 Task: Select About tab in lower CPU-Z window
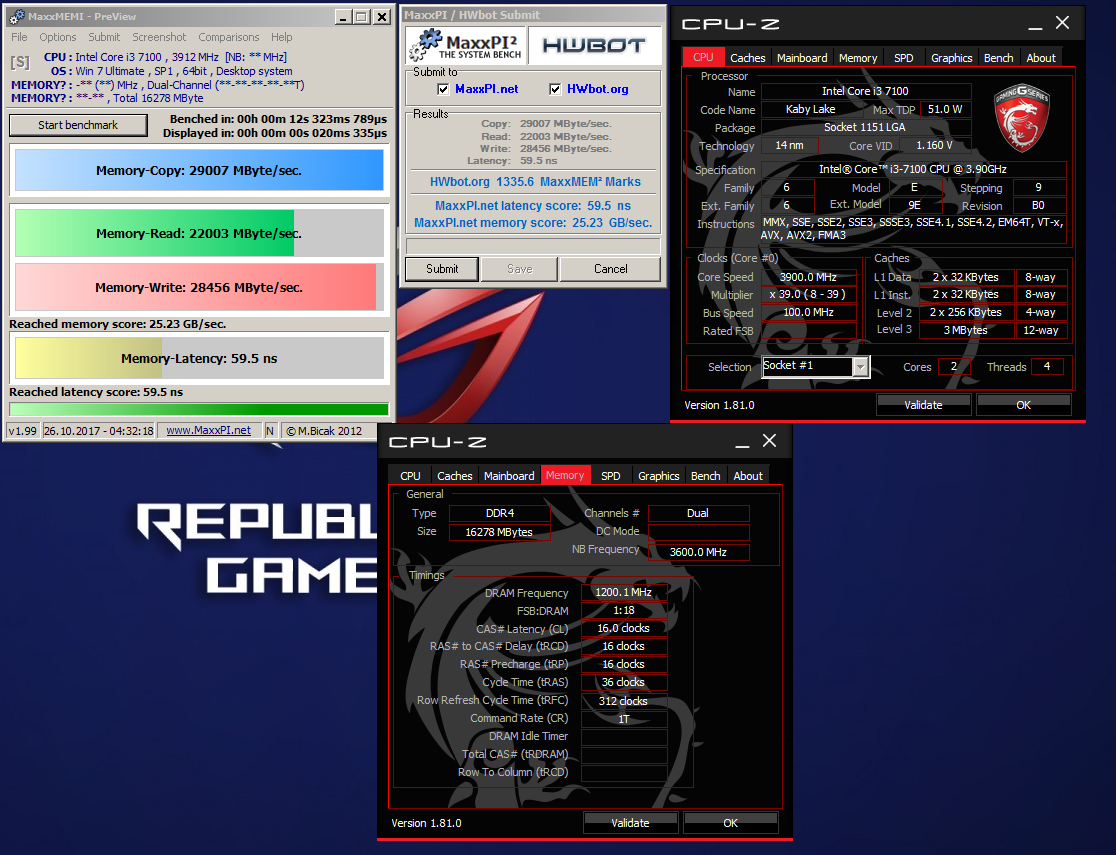pos(747,476)
